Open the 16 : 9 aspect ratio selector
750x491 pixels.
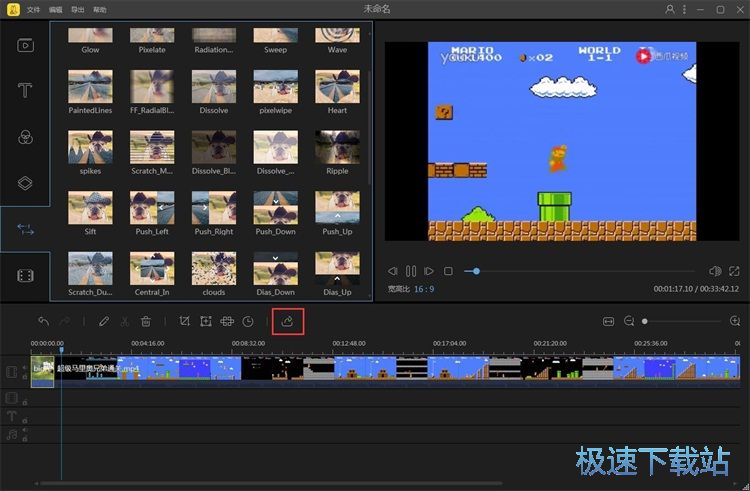pos(424,289)
